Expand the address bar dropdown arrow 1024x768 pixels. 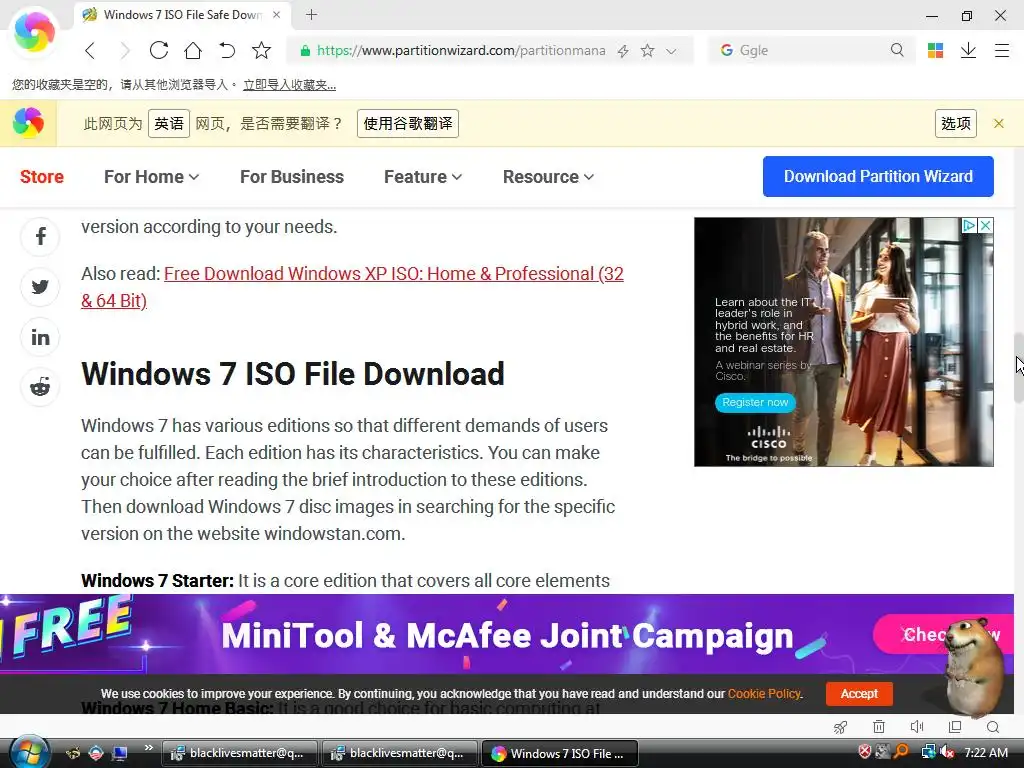pyautogui.click(x=671, y=51)
